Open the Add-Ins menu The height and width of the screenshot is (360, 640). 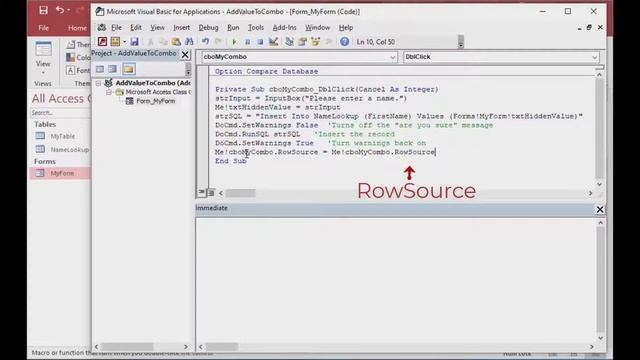pos(284,27)
